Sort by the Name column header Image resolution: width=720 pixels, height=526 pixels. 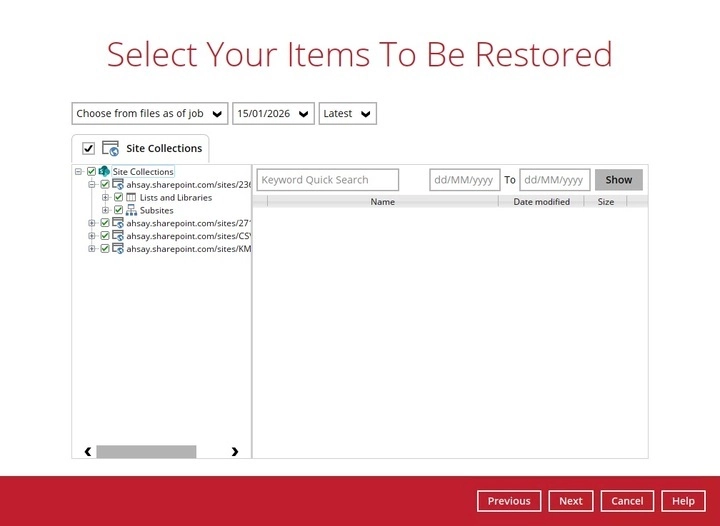(x=382, y=202)
